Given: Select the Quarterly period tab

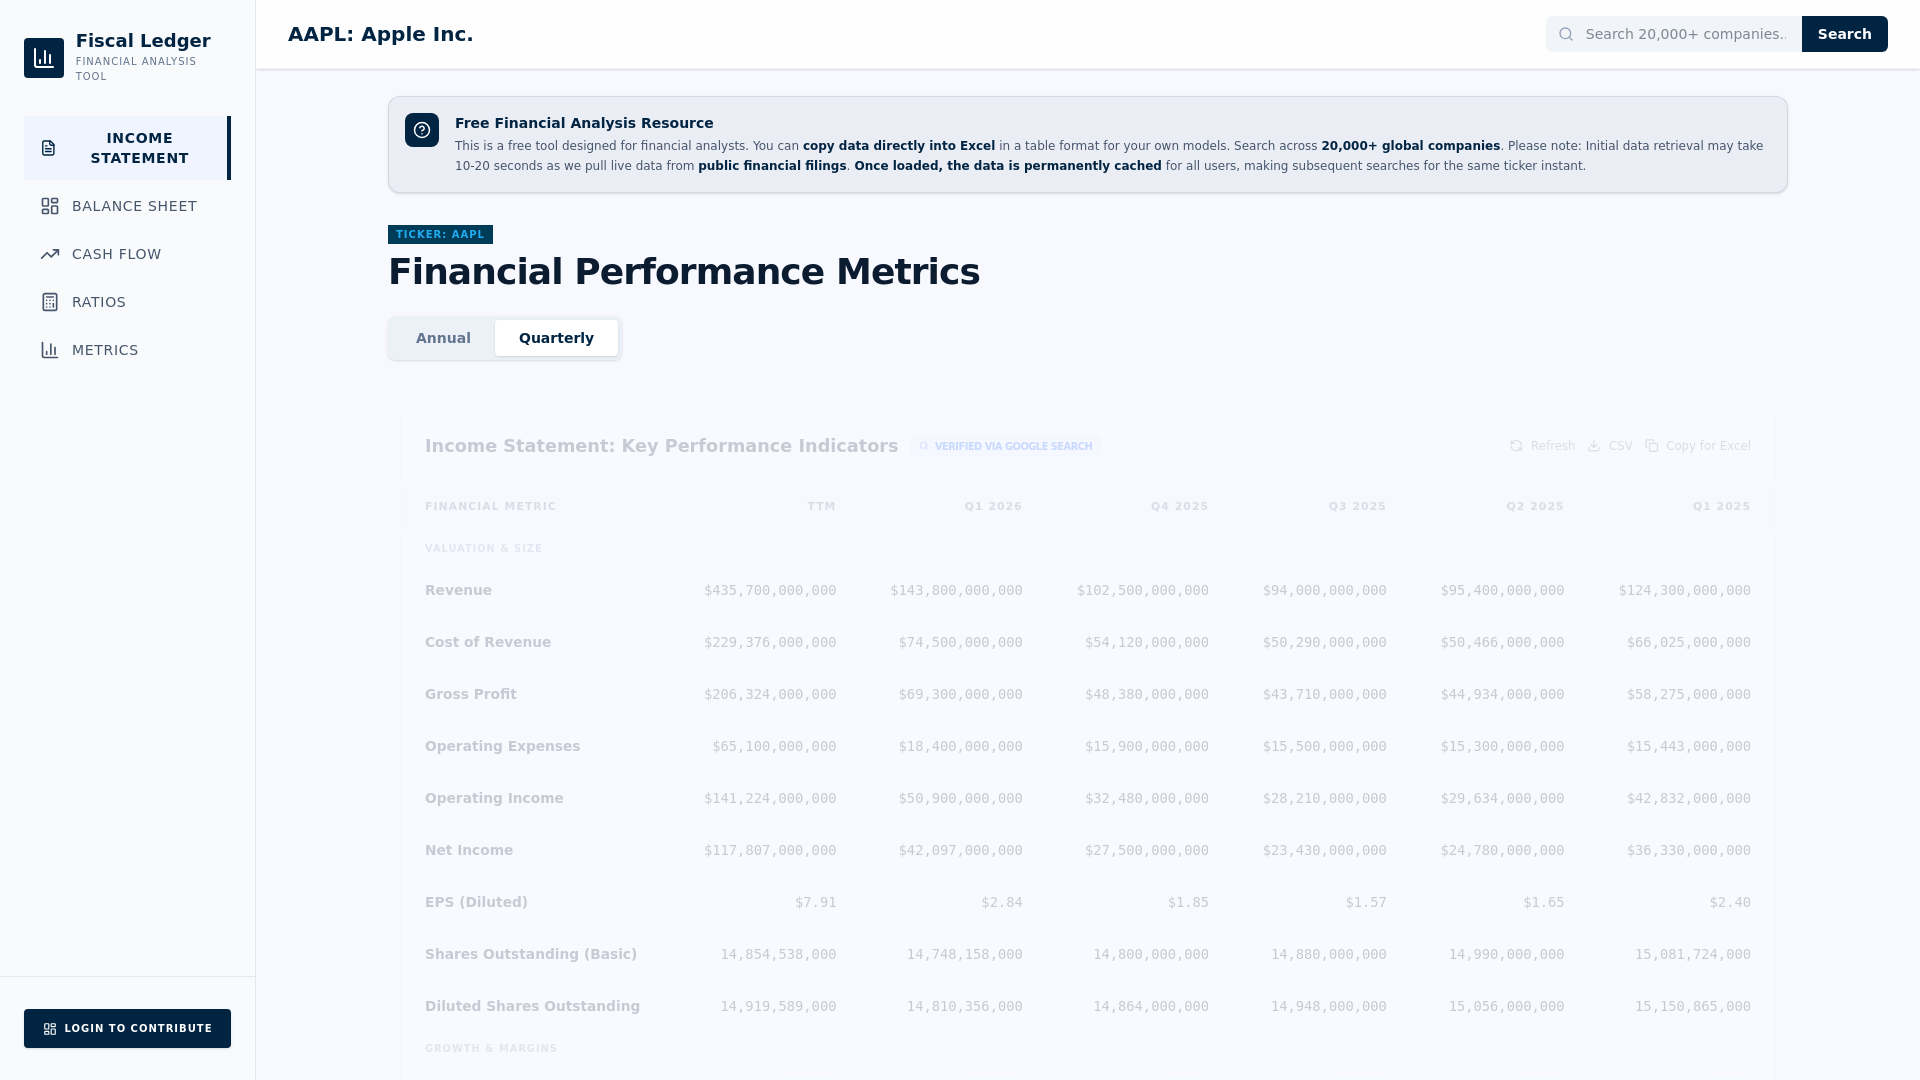Looking at the screenshot, I should tap(556, 338).
